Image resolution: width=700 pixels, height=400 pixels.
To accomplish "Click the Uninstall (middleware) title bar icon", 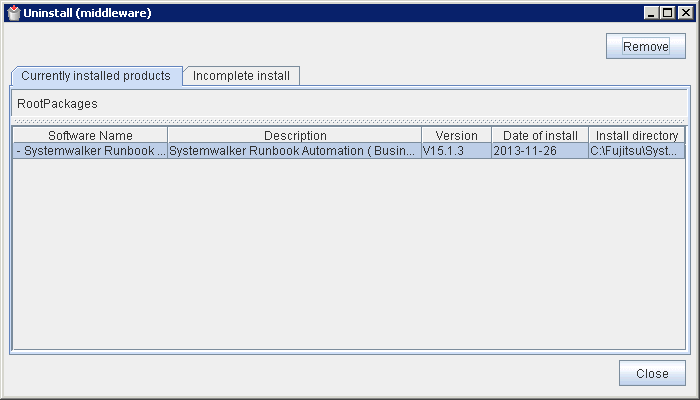I will 14,13.
